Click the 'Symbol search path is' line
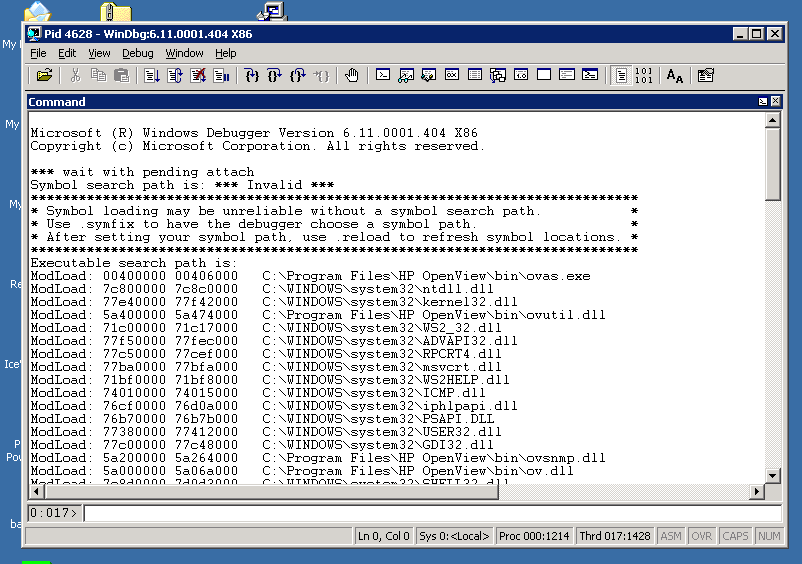The image size is (802, 564). (x=182, y=185)
